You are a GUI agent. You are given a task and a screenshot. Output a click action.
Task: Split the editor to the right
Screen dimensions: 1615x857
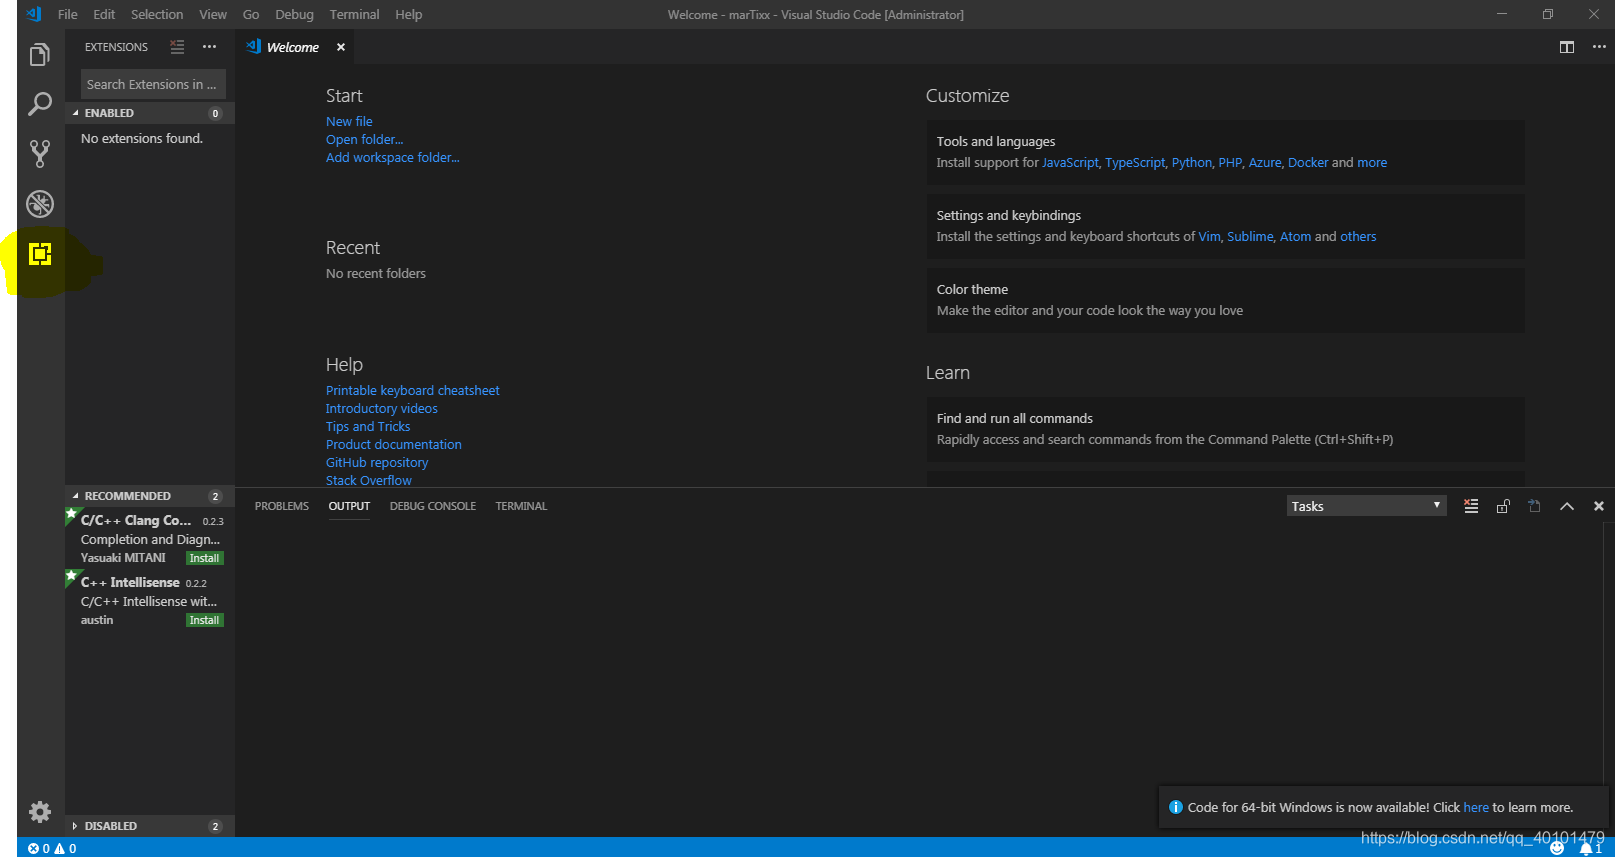coord(1567,47)
